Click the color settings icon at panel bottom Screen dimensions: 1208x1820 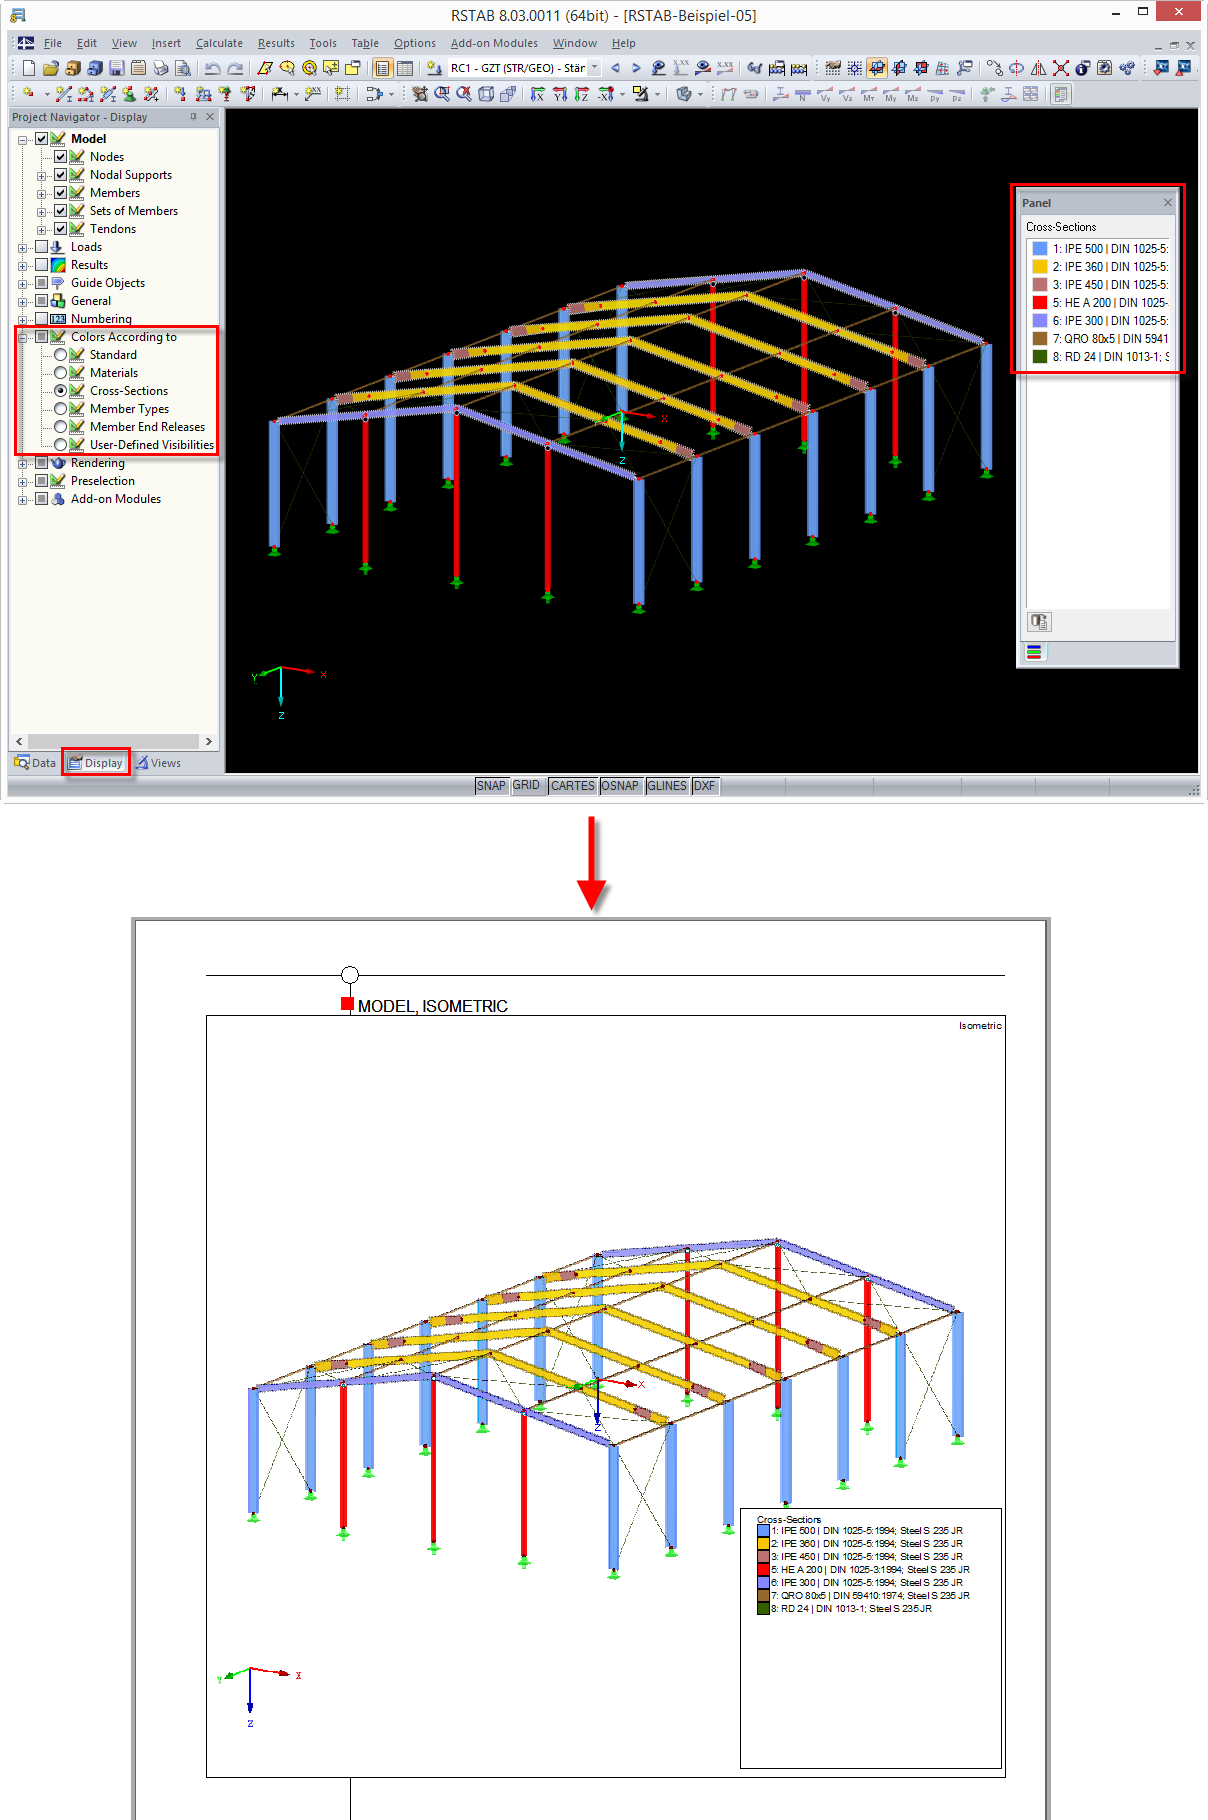click(1034, 652)
